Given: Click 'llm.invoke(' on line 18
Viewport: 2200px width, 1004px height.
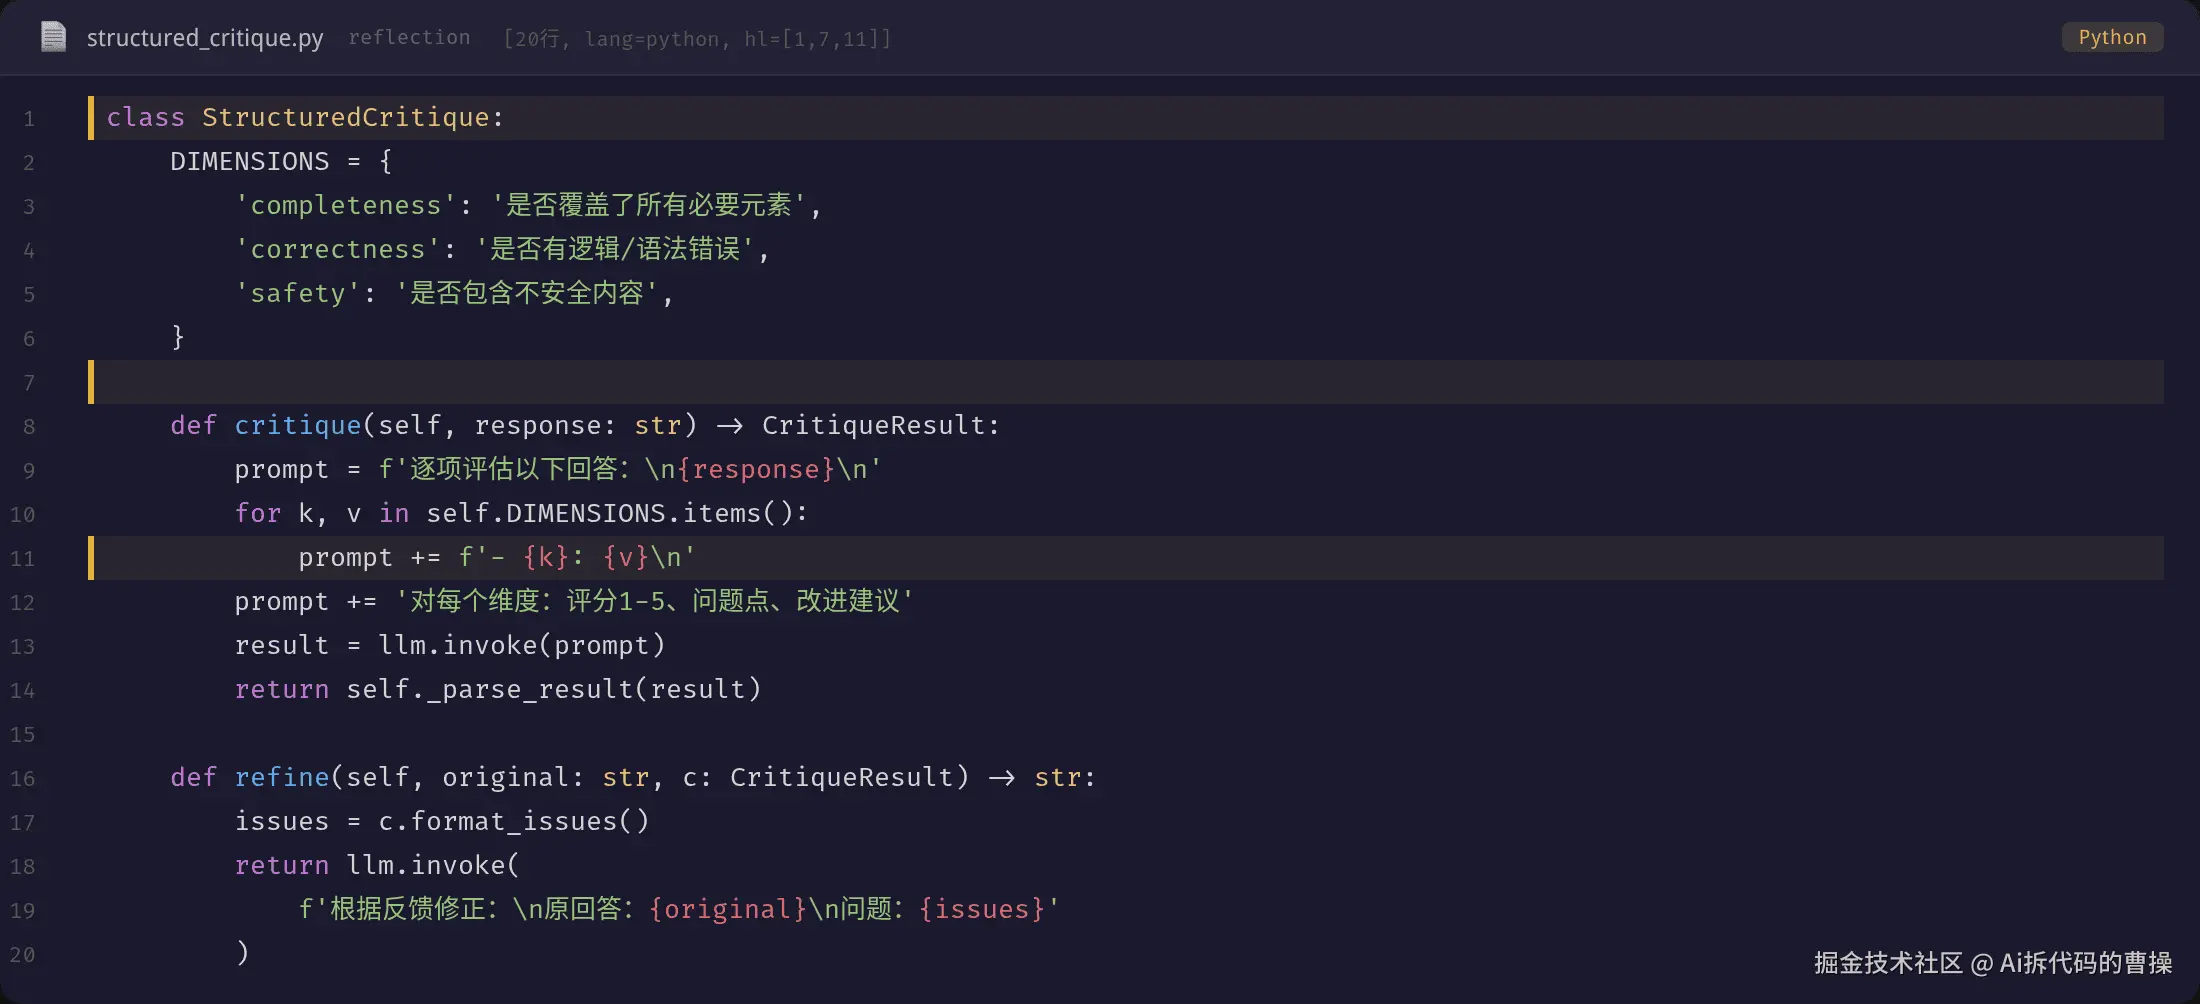Looking at the screenshot, I should pyautogui.click(x=433, y=865).
